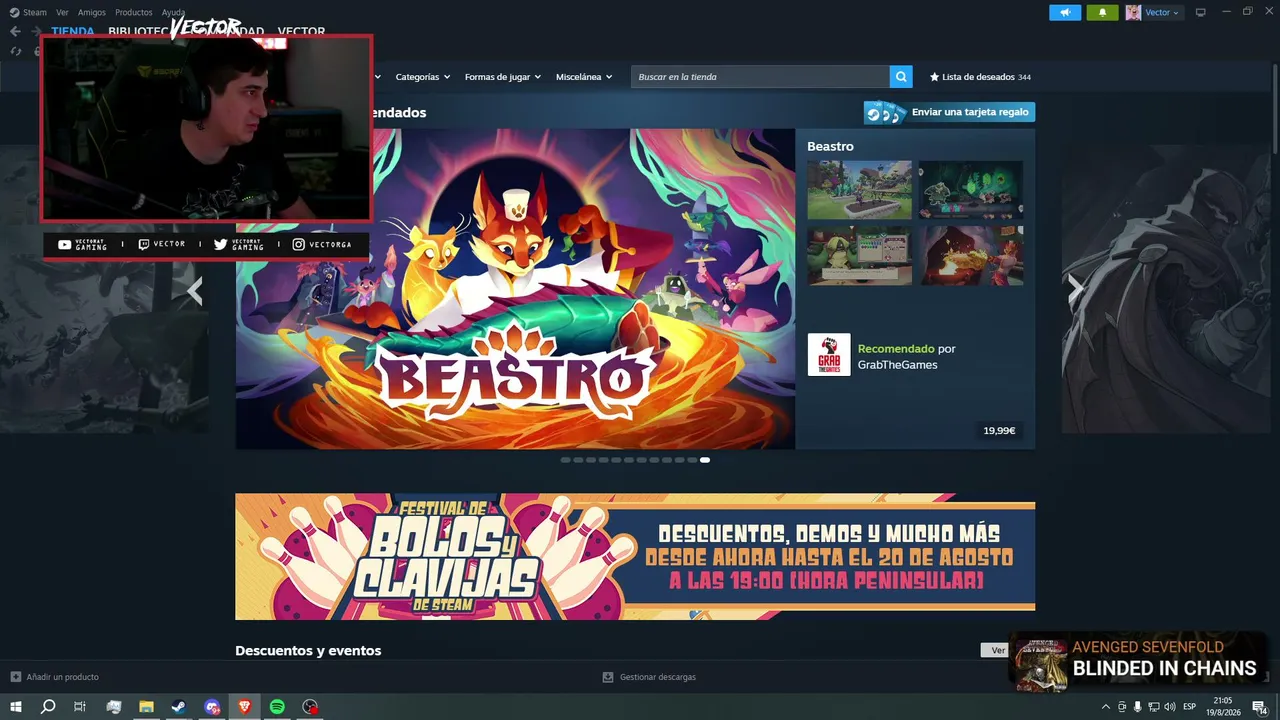Click the Descuentos y eventos heading

(308, 651)
